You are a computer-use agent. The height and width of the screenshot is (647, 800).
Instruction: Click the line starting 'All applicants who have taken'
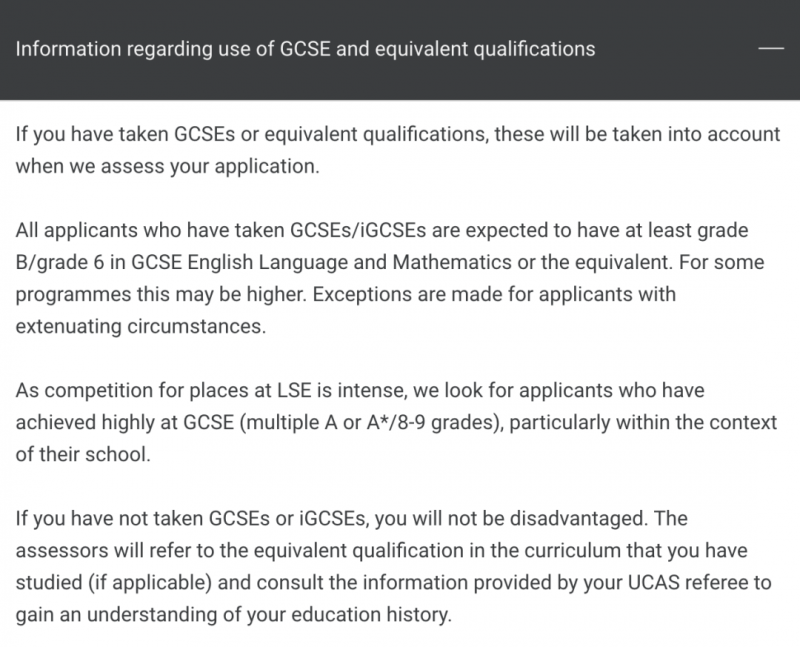pyautogui.click(x=382, y=230)
